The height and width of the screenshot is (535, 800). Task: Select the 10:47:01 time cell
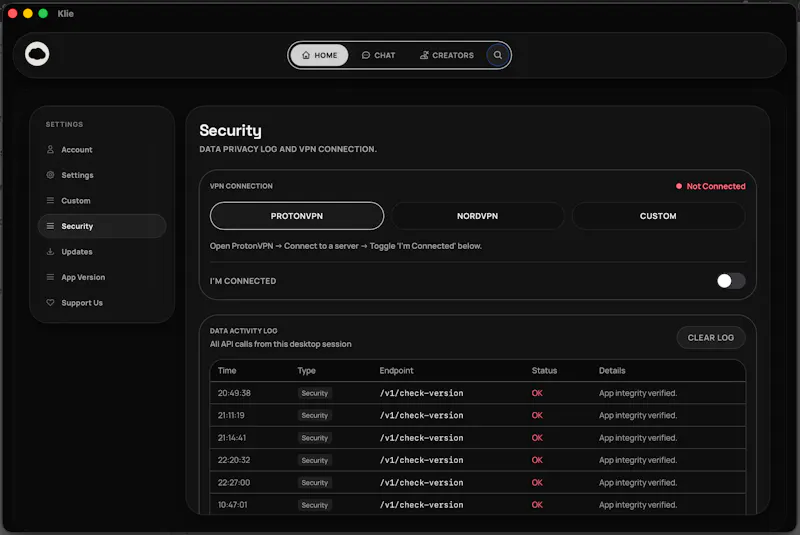233,505
